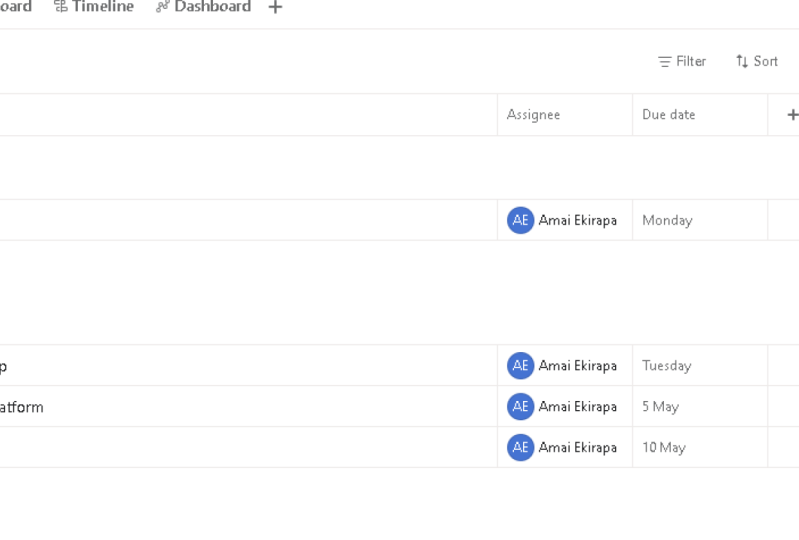This screenshot has width=799, height=540.
Task: Open the task ending in 'atform'
Action: (x=21, y=407)
